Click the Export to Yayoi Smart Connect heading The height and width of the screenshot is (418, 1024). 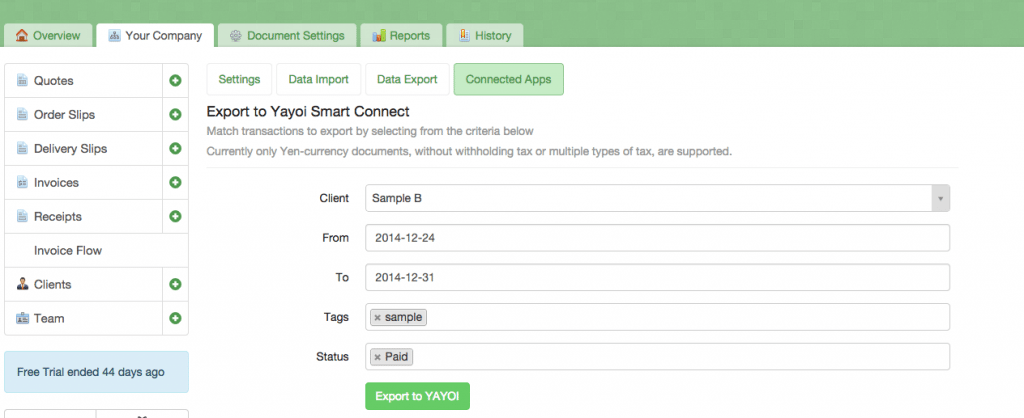308,112
